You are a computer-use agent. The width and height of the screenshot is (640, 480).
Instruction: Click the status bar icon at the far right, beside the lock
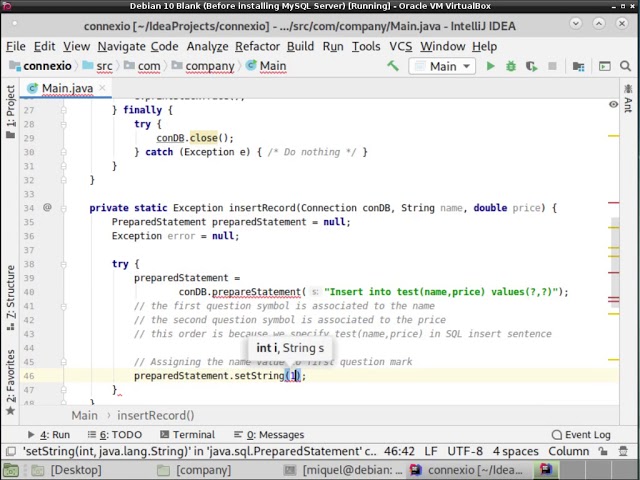(623, 451)
